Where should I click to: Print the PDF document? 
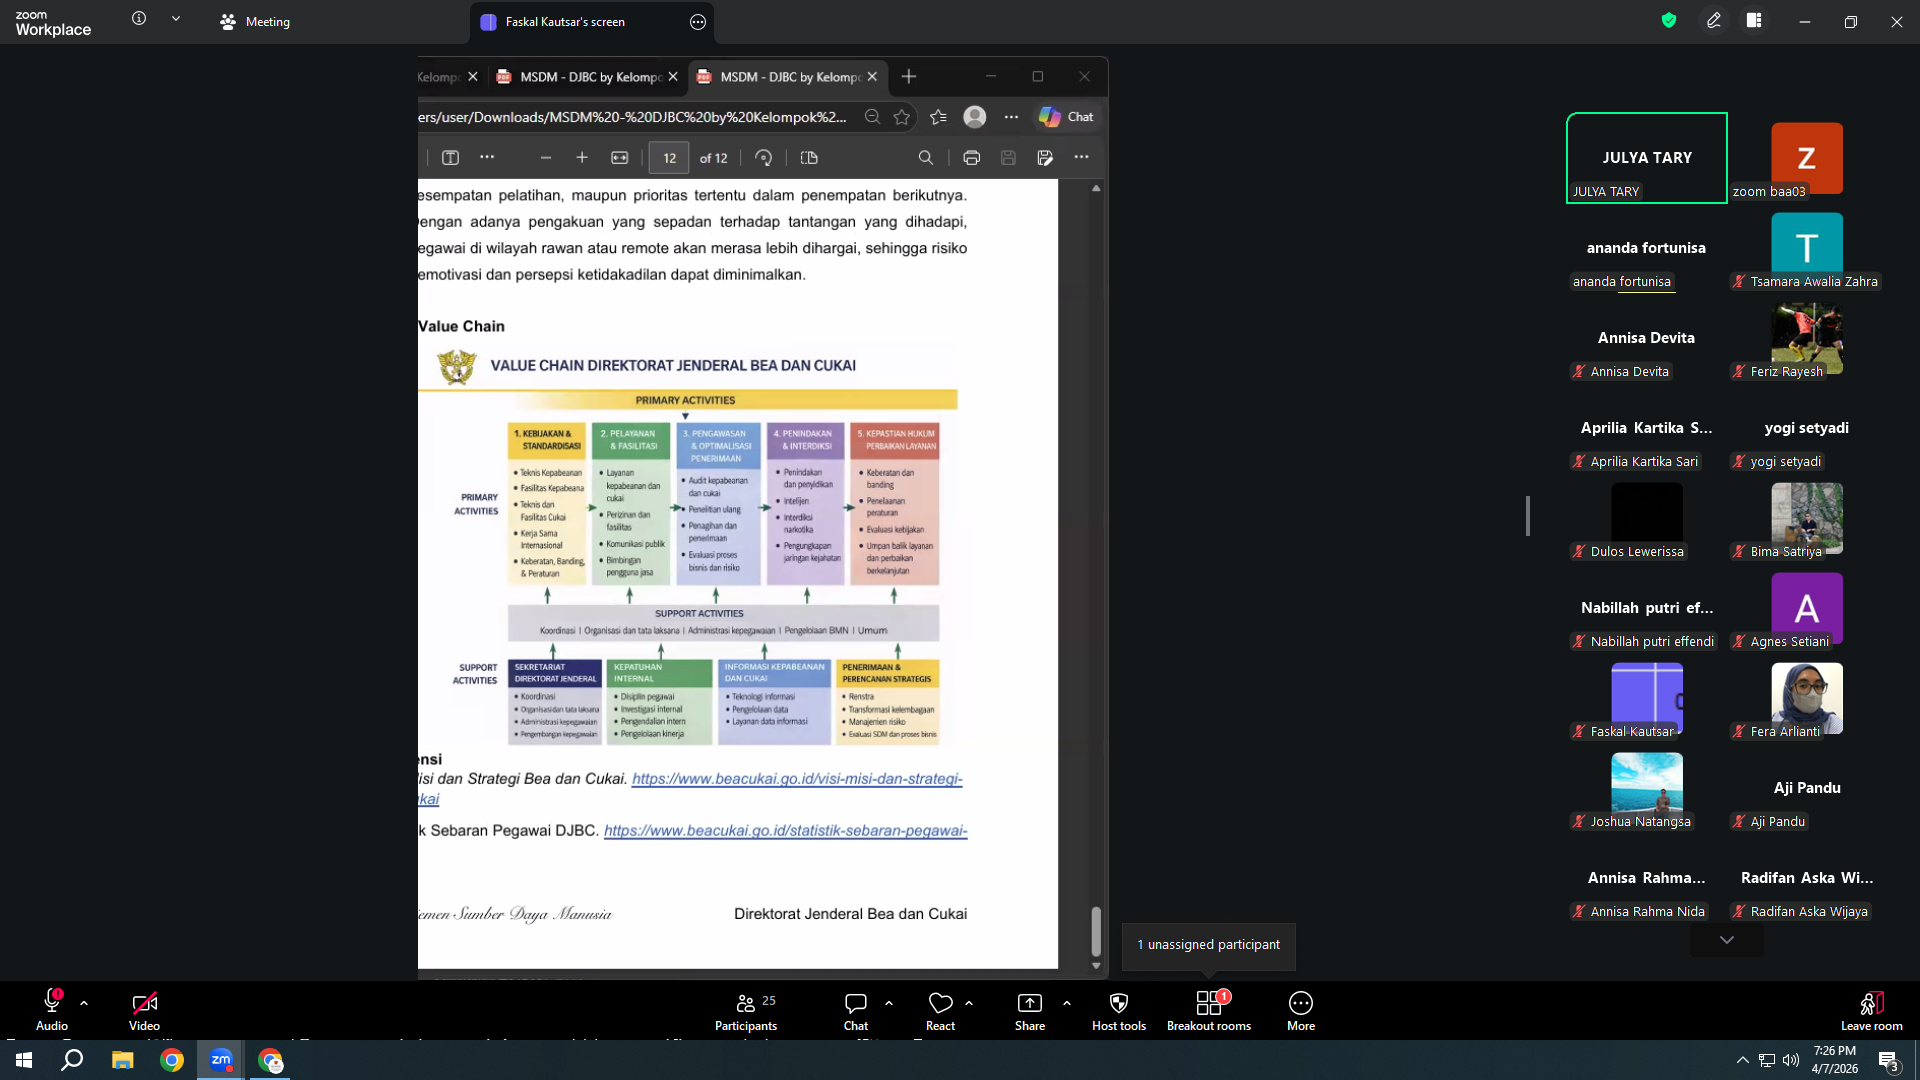tap(971, 158)
